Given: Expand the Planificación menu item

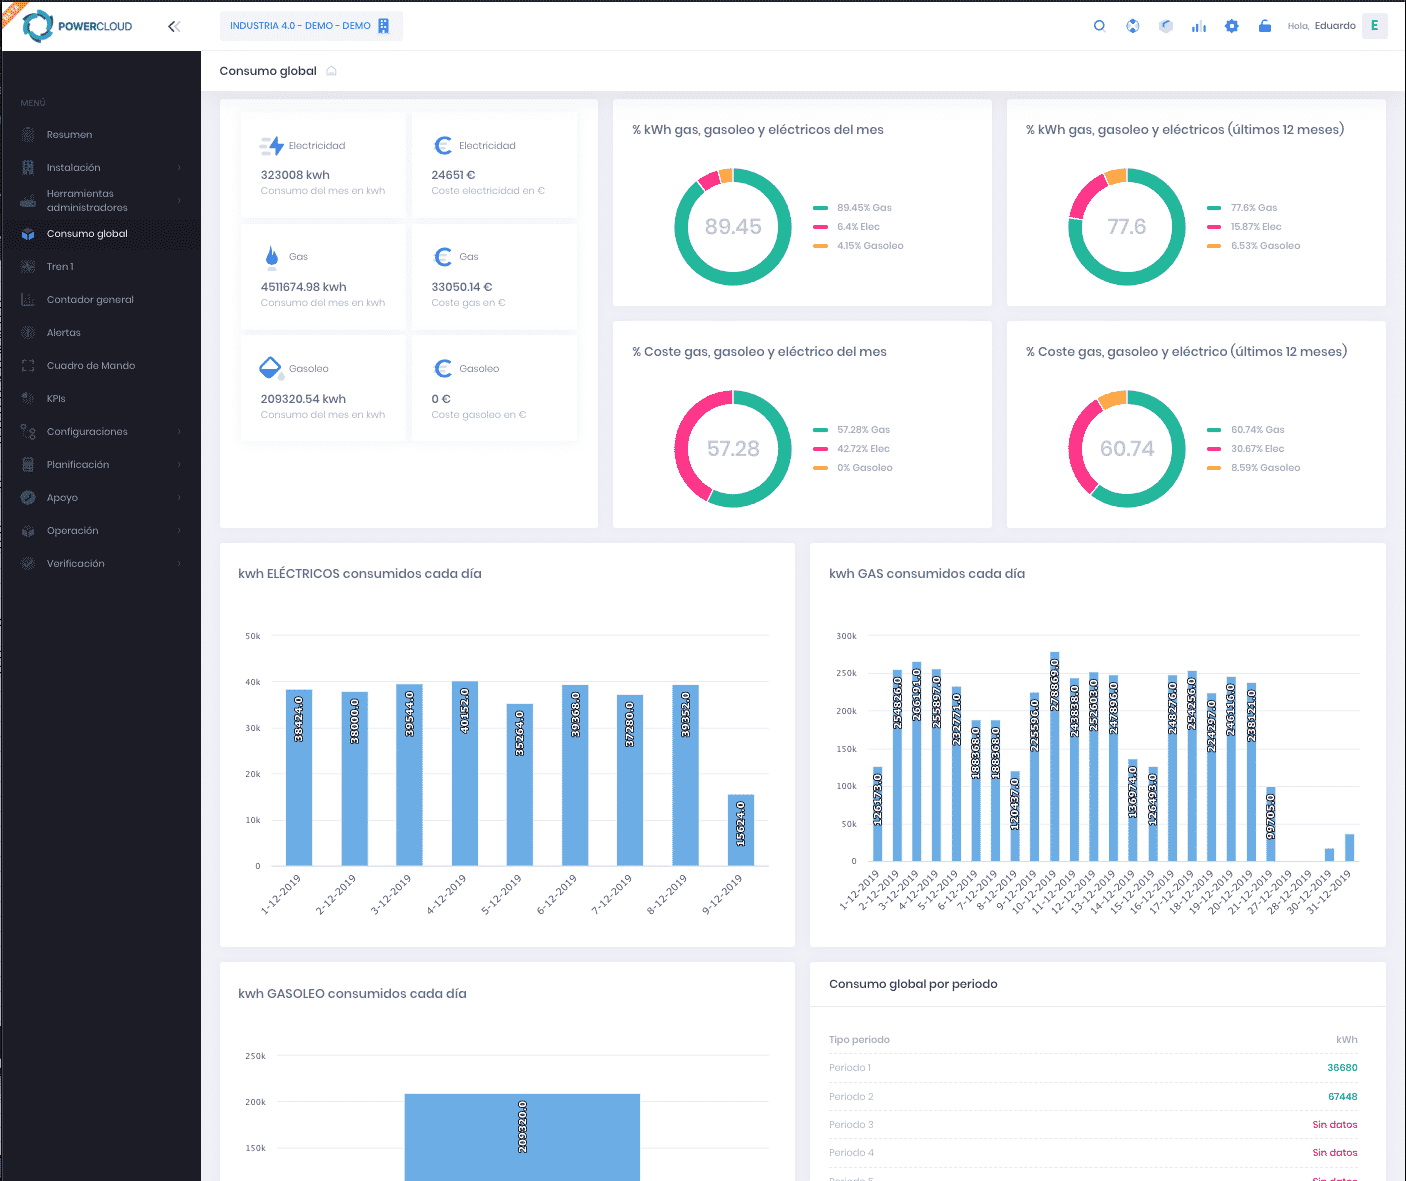Looking at the screenshot, I should (x=100, y=465).
